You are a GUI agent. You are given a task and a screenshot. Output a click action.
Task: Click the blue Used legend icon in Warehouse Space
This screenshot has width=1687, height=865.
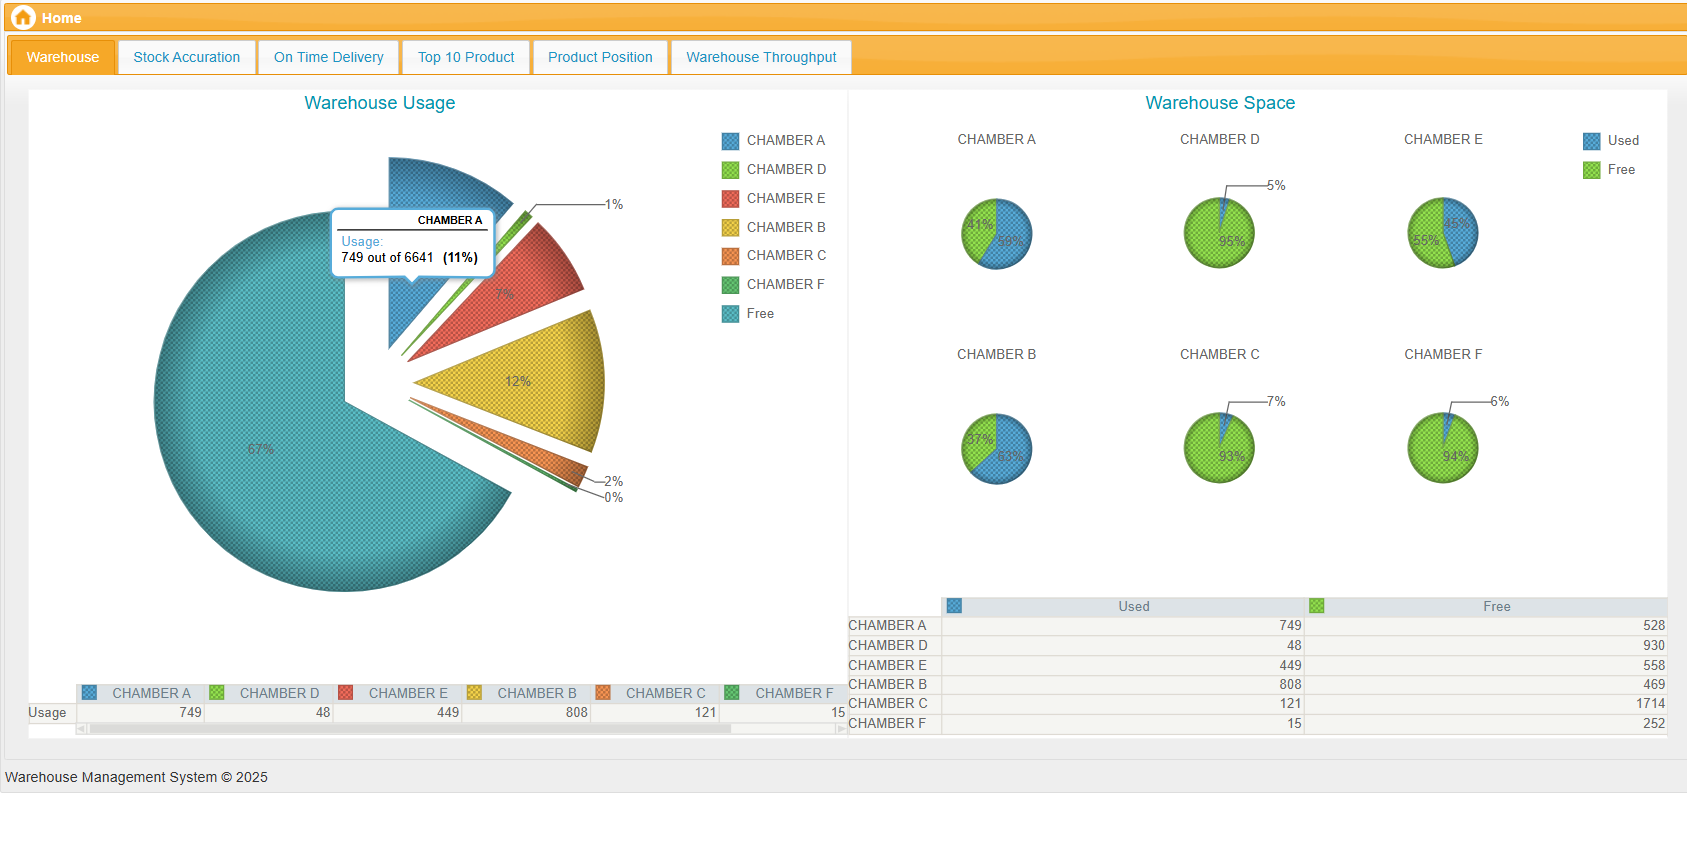(x=1592, y=141)
